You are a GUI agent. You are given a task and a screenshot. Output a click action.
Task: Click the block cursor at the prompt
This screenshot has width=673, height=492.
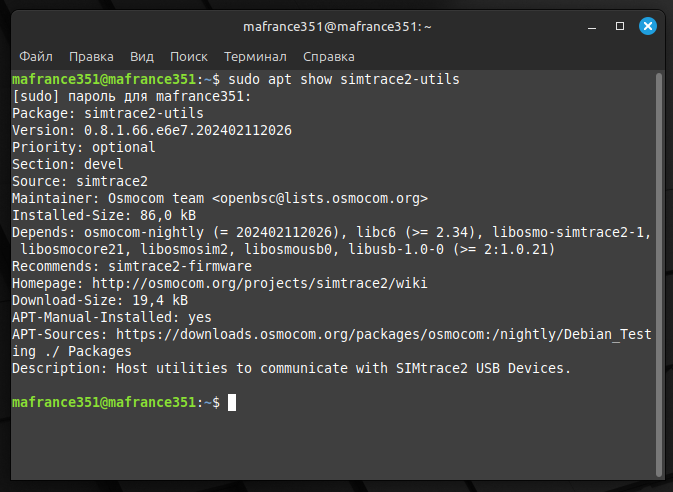tap(232, 402)
